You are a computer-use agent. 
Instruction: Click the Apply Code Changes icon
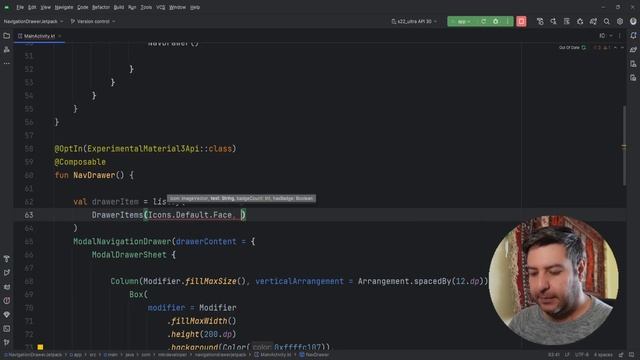click(x=553, y=21)
